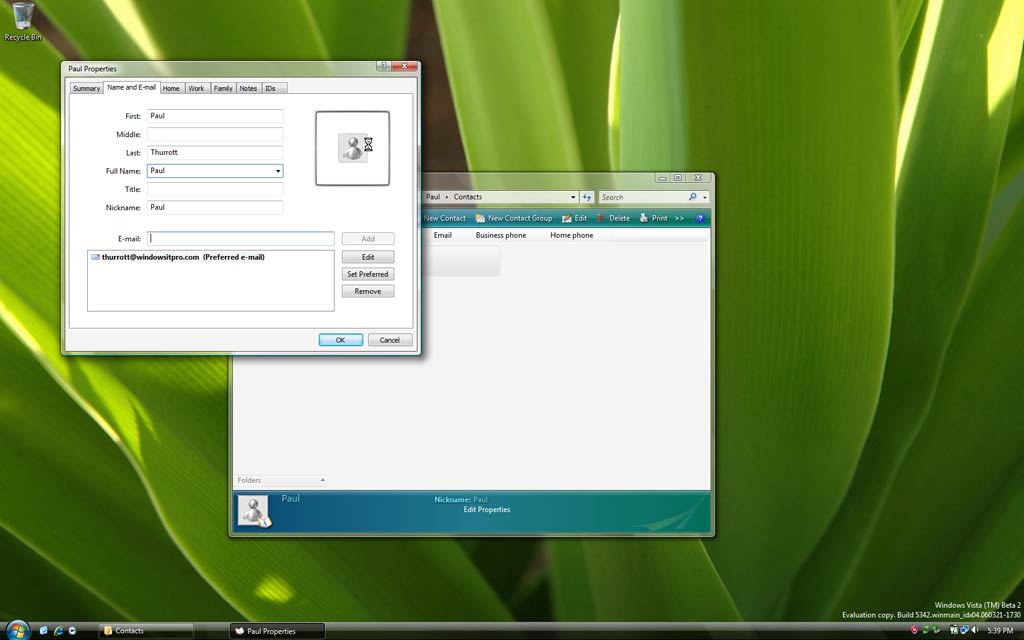Click the Delete toolbar button
Screen dimensions: 1024x640
point(613,218)
